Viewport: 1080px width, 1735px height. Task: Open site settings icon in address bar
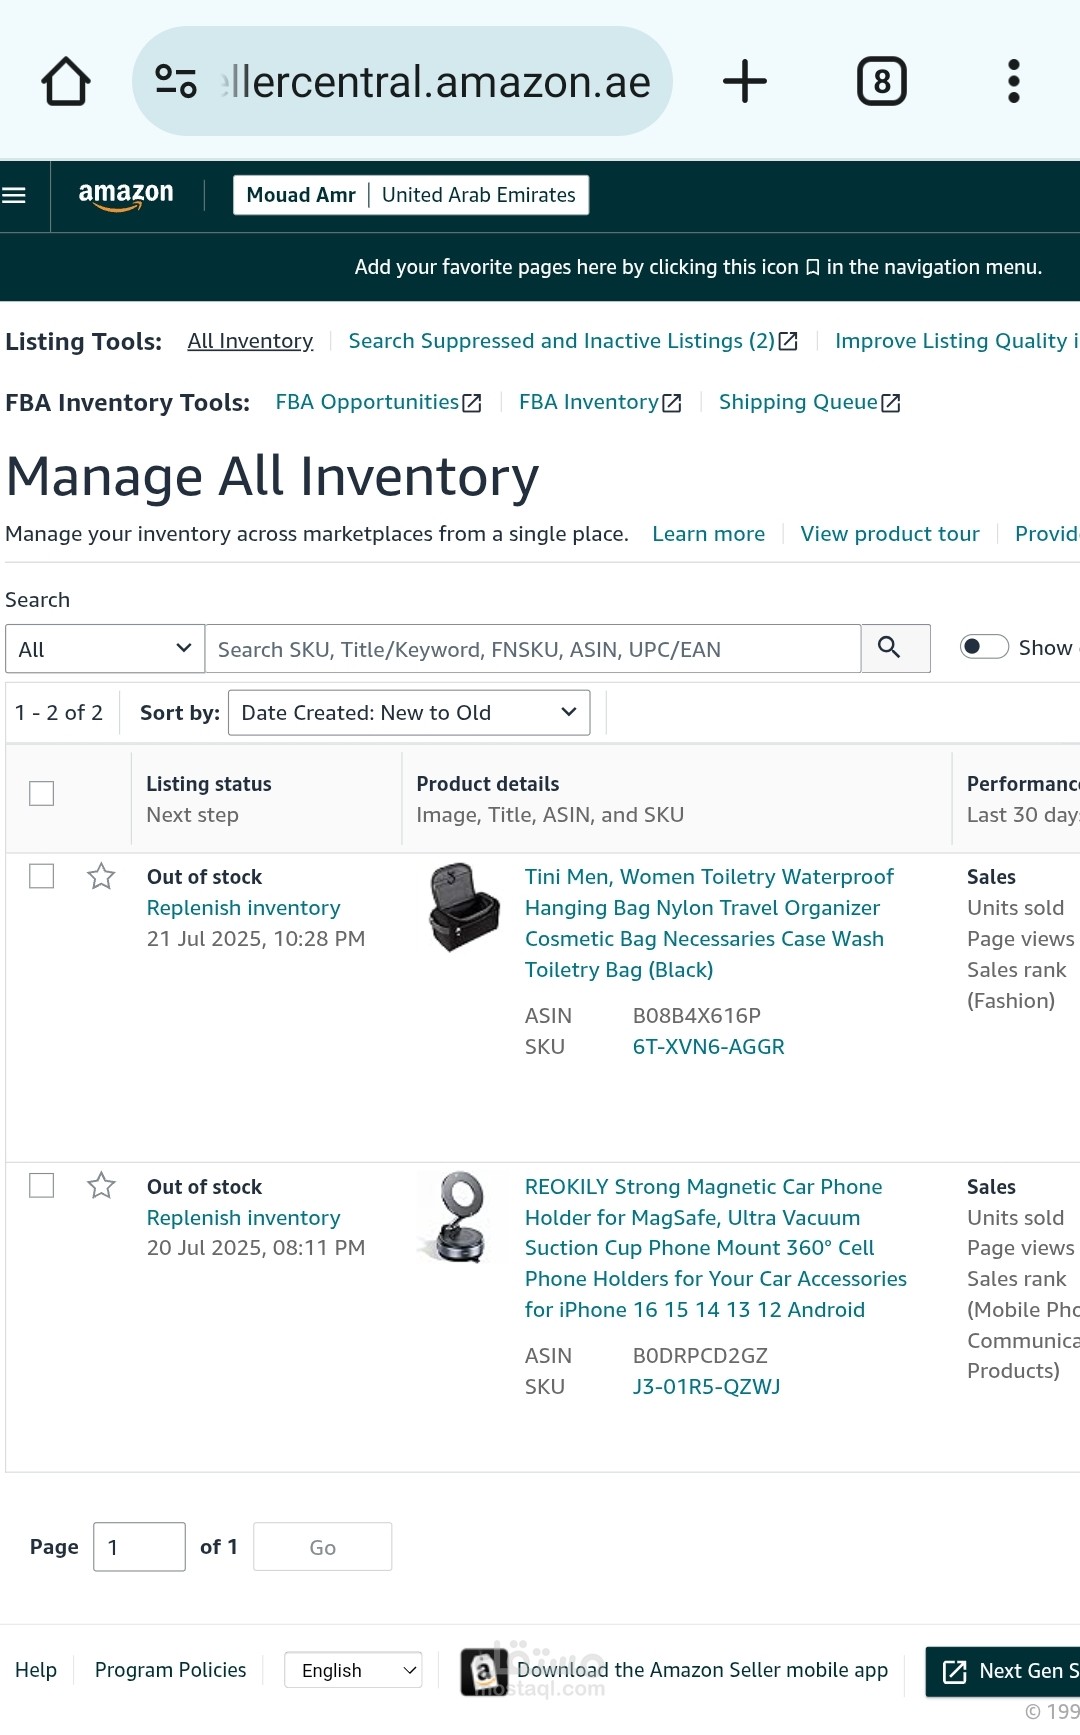tap(176, 81)
